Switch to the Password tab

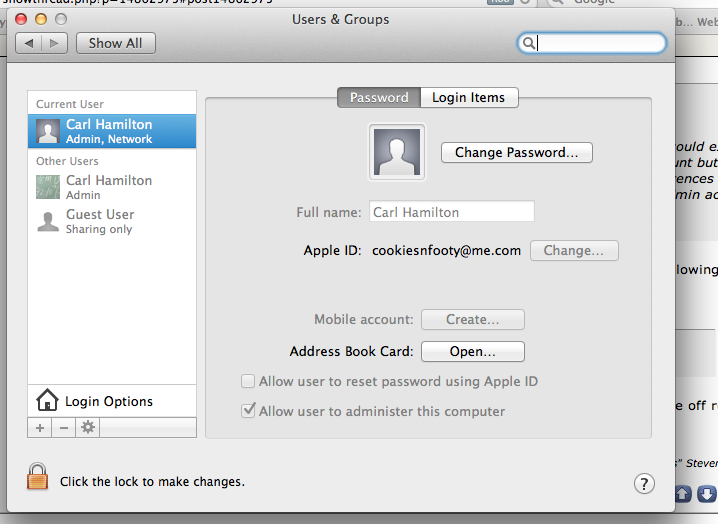click(x=379, y=98)
